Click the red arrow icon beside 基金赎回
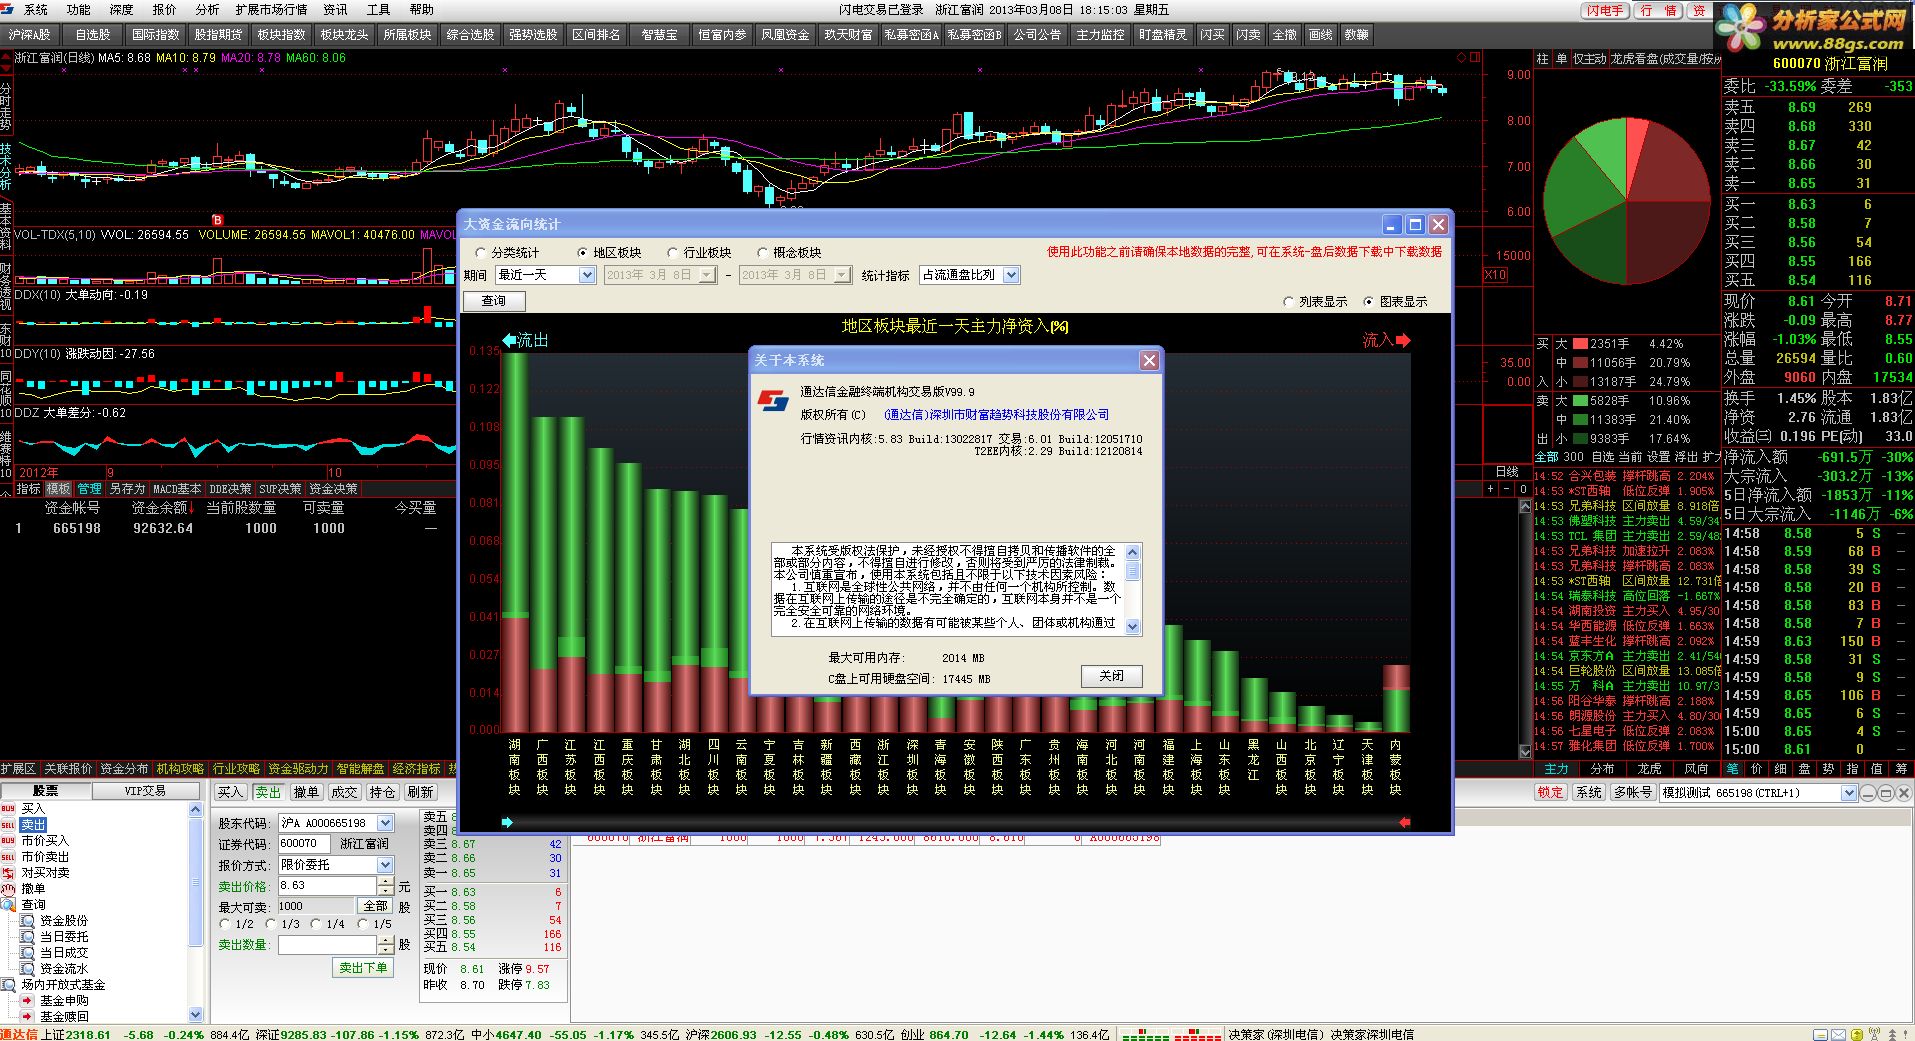The image size is (1915, 1041). [x=27, y=1017]
